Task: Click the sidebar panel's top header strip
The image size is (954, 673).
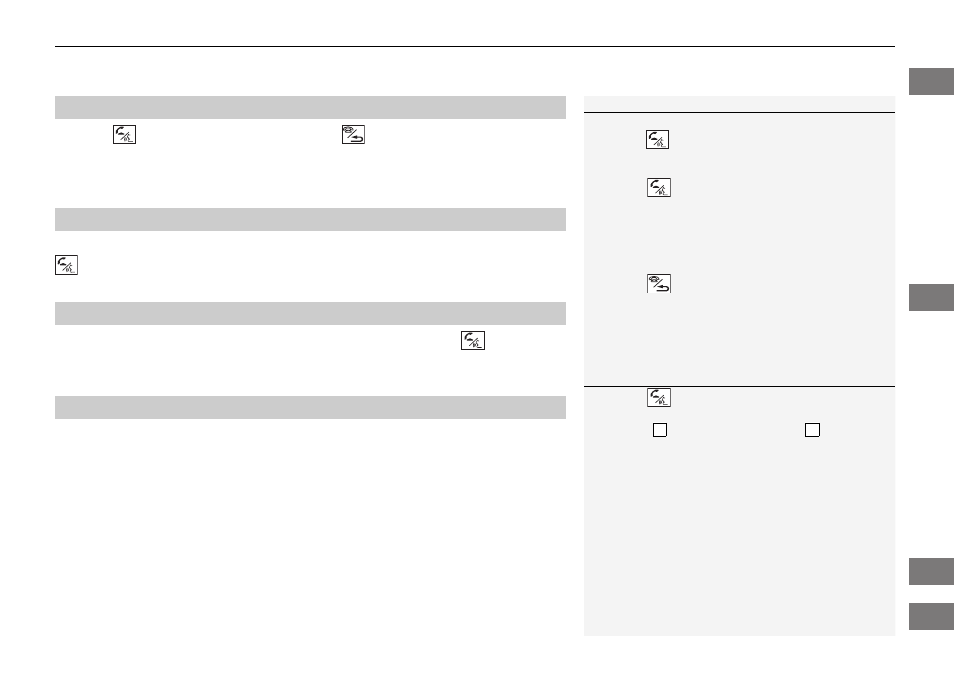Action: 739,104
